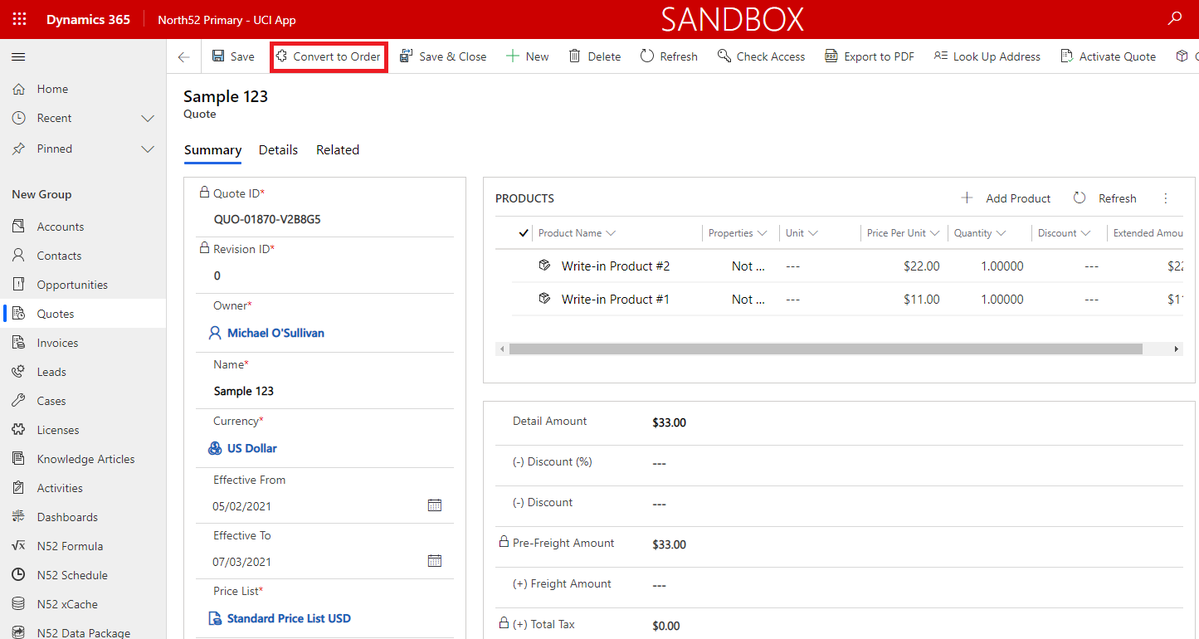Click the Effective From date 05/02/2021
This screenshot has width=1199, height=639.
242,506
